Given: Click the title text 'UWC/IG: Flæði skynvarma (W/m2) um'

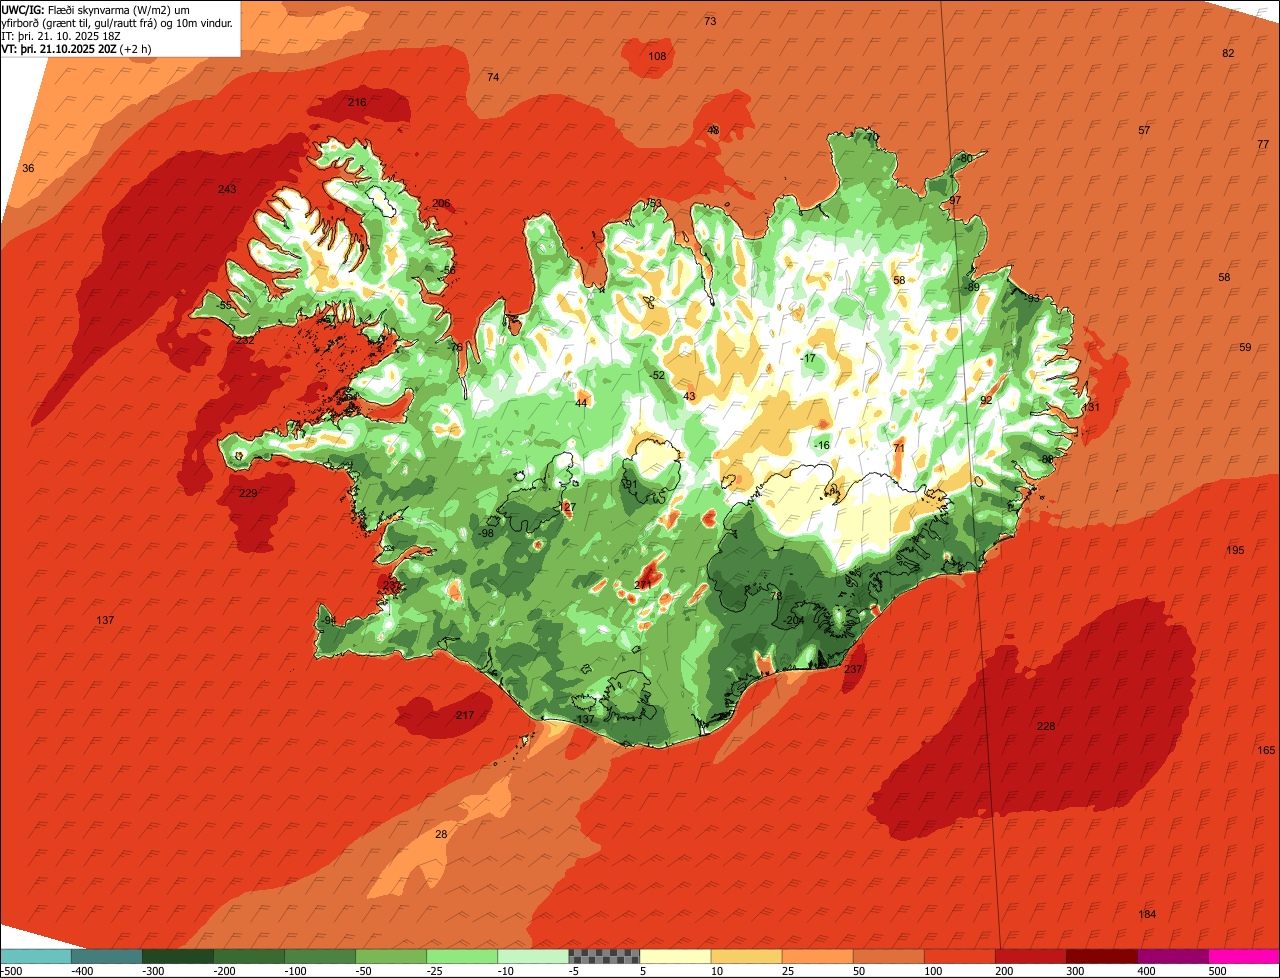Looking at the screenshot, I should click(95, 10).
